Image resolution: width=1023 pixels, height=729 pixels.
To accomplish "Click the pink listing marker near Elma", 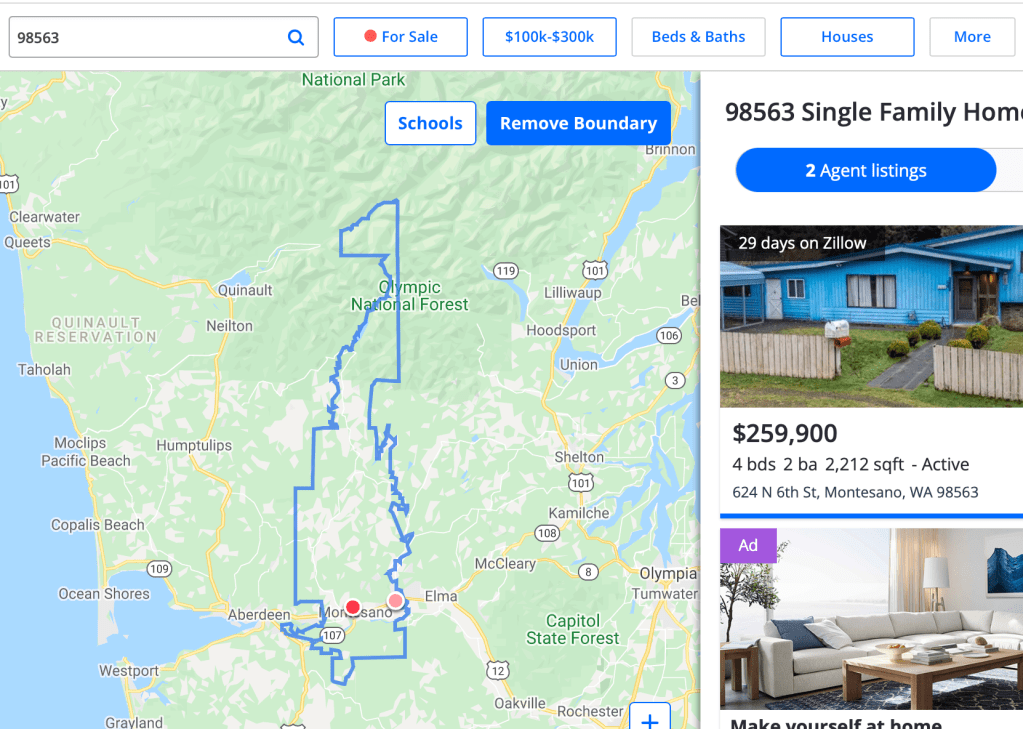I will coord(396,600).
